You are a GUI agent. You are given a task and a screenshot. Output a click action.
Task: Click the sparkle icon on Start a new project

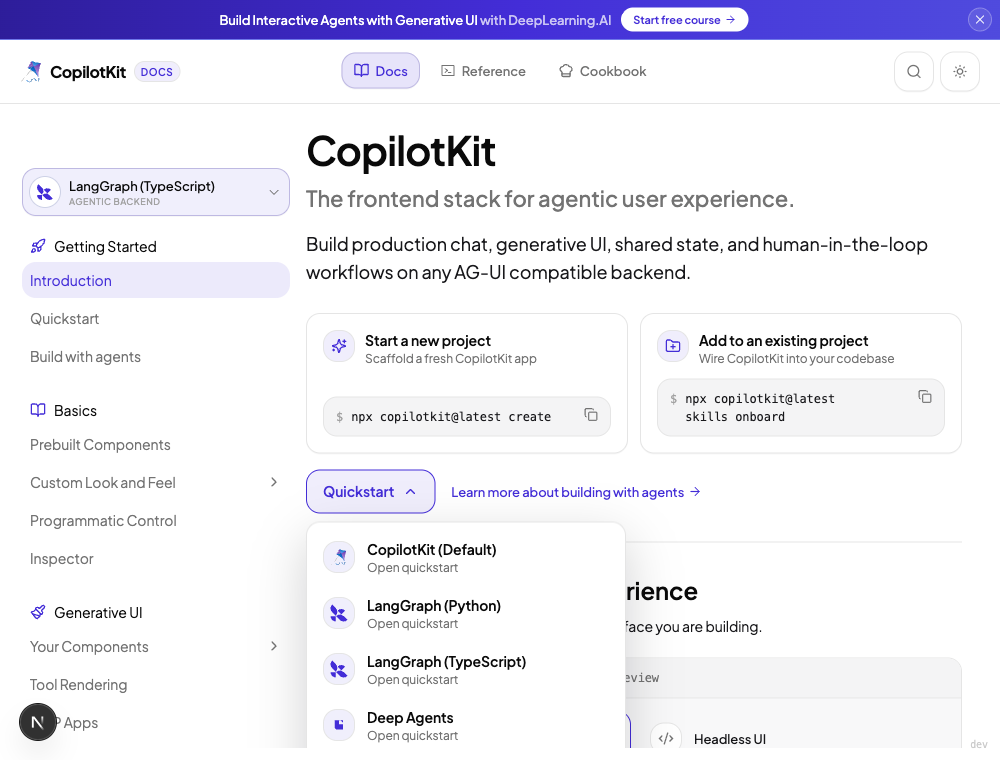(x=339, y=346)
